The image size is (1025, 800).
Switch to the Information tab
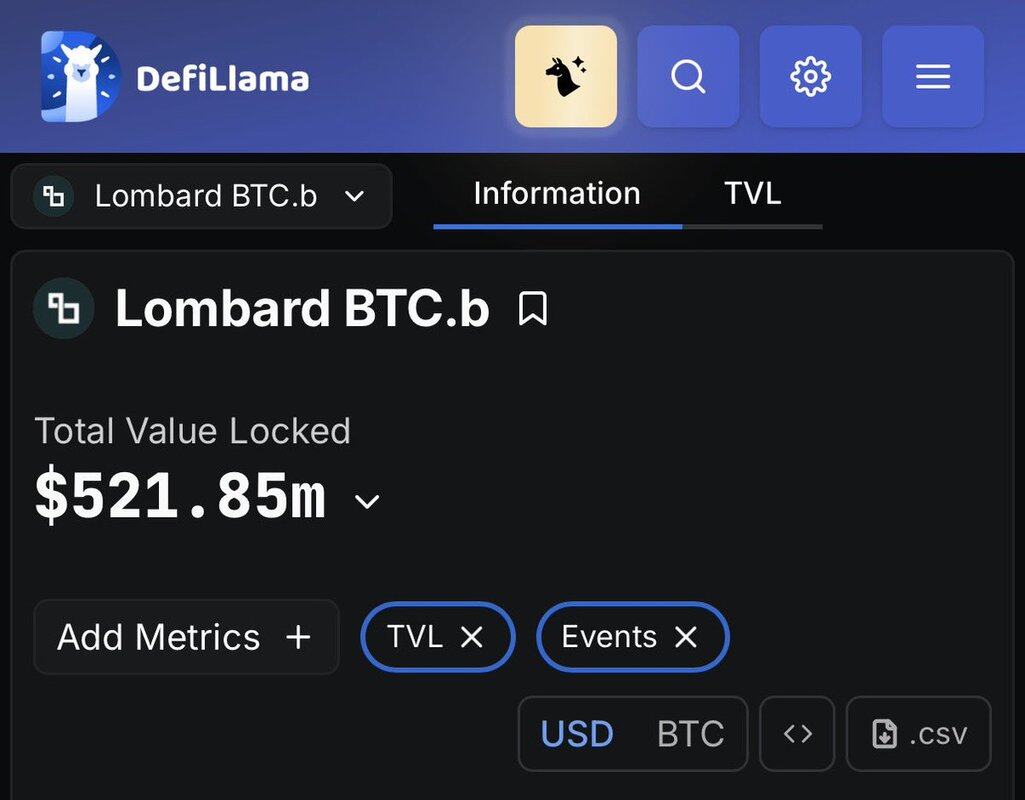click(557, 194)
